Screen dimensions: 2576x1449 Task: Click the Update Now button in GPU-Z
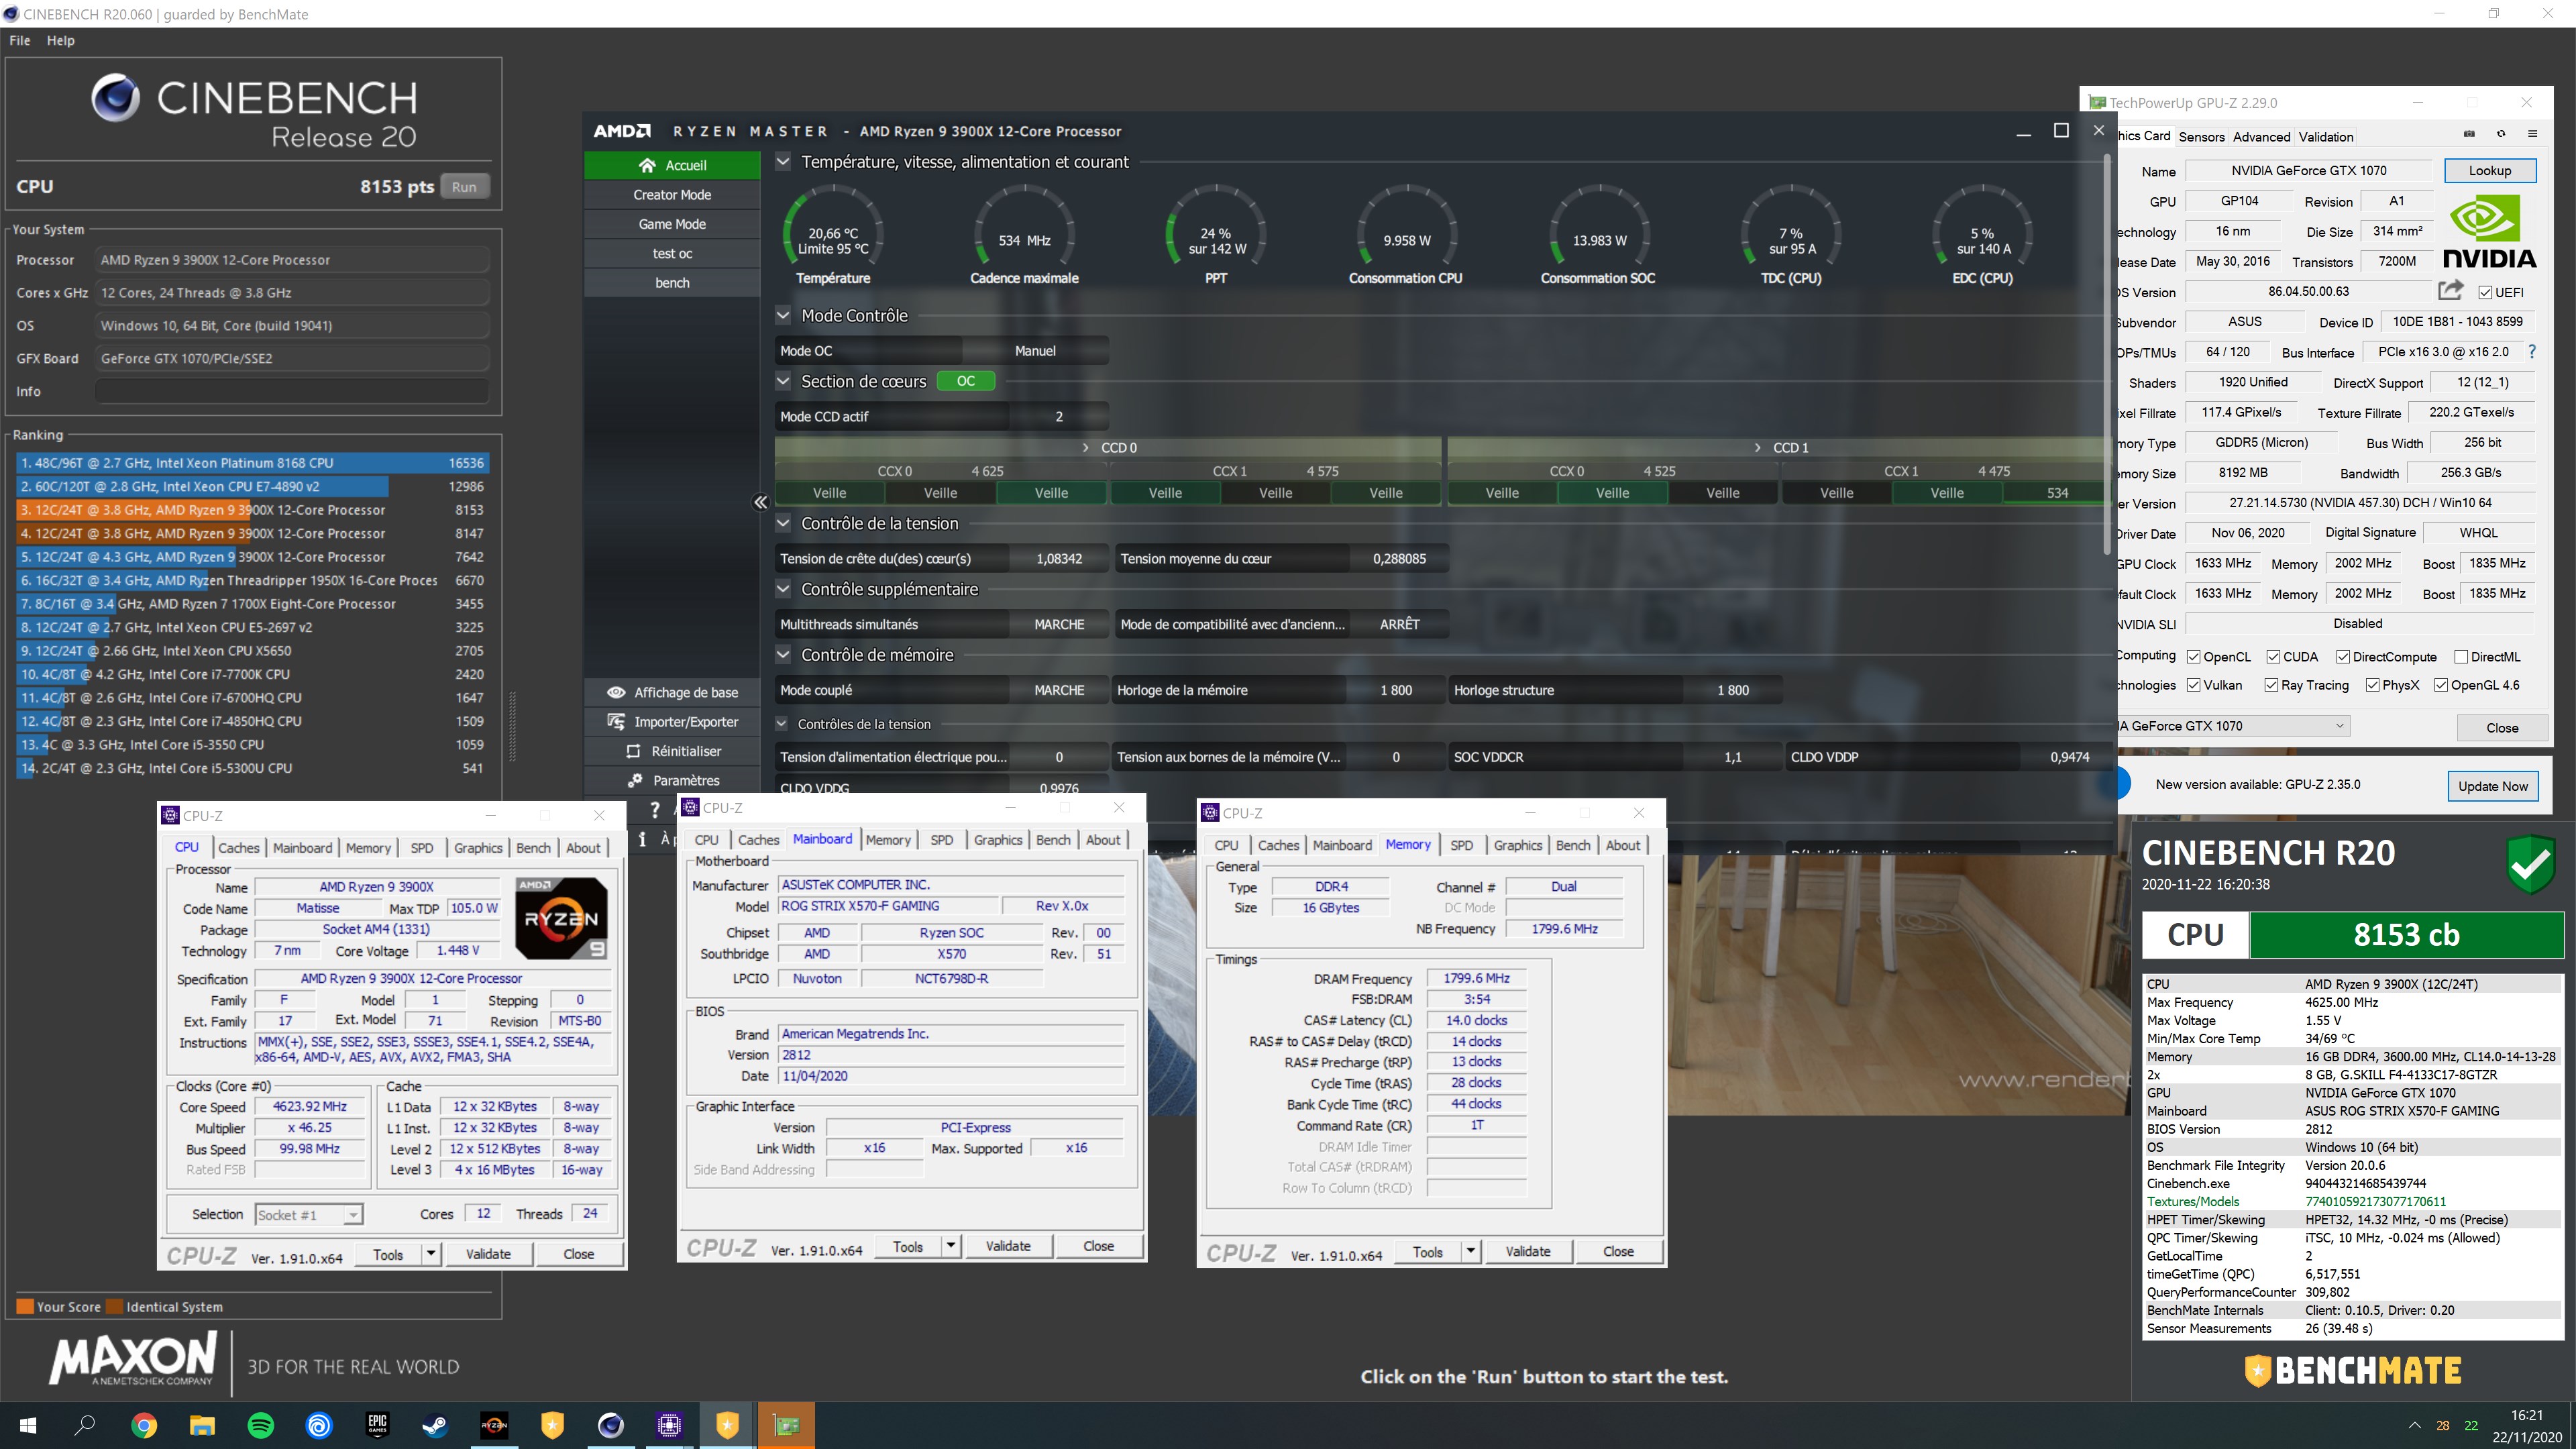pos(2492,786)
